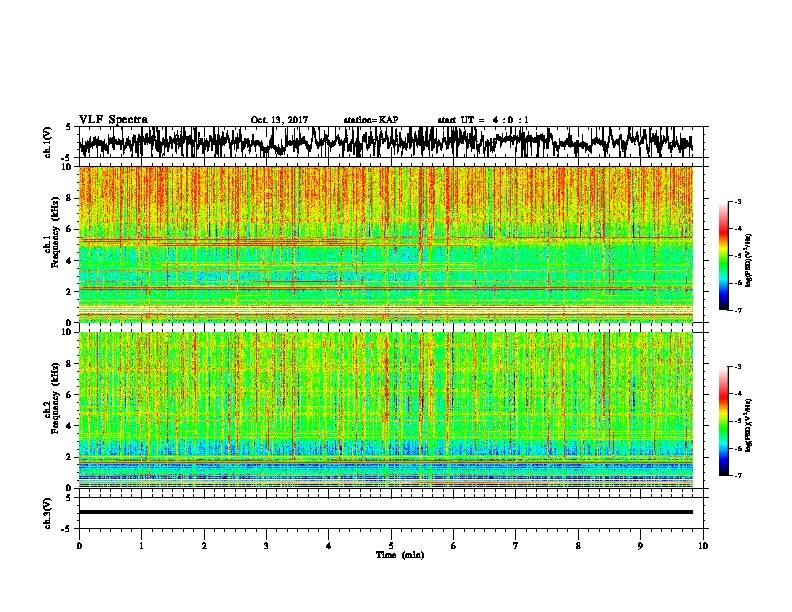Click the ch.1 color scale bar
The width and height of the screenshot is (792, 612).
tap(724, 256)
